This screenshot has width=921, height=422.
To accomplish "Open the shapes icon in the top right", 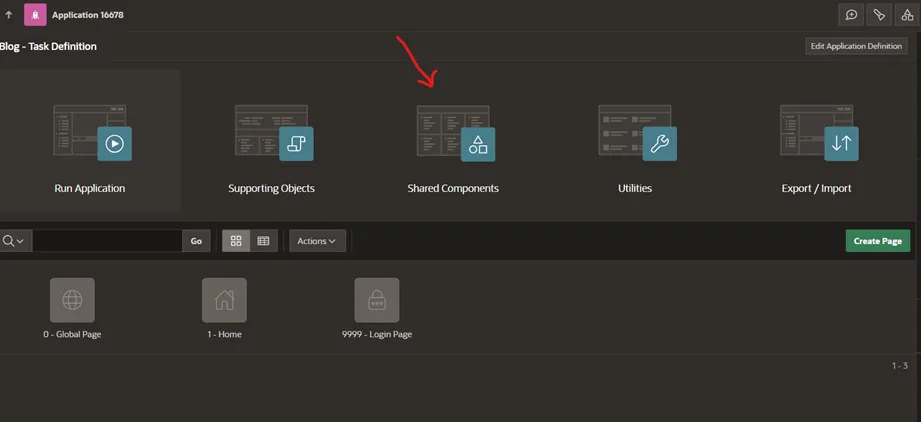I will (907, 15).
